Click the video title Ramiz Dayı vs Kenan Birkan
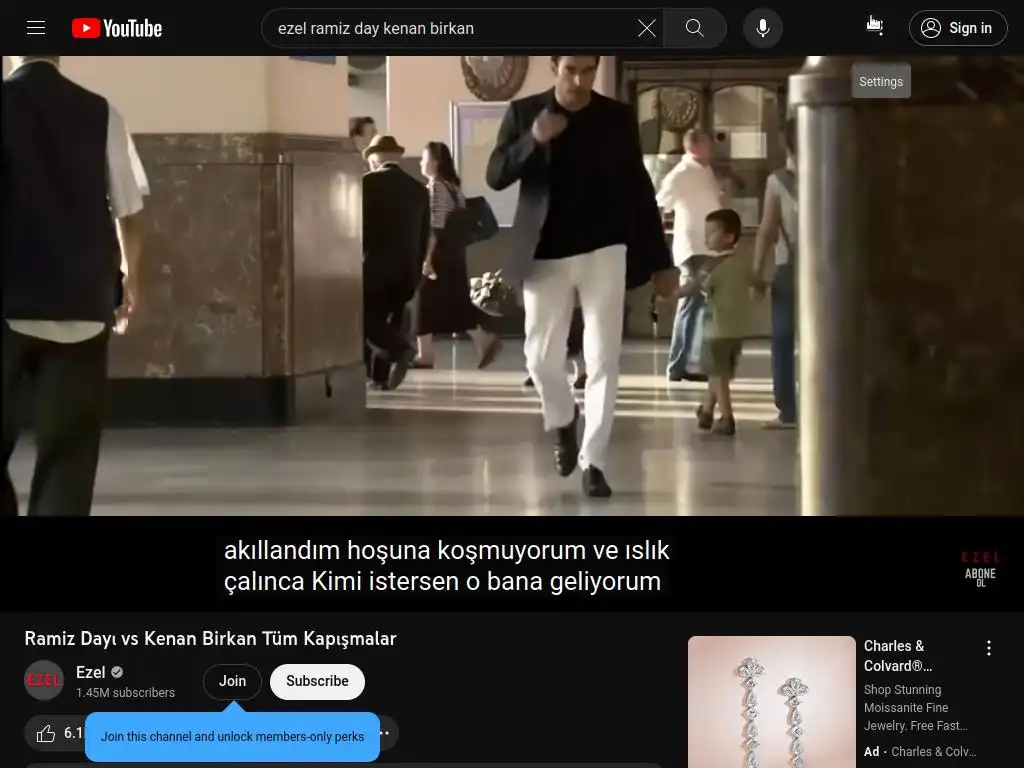Screen dimensions: 1024x768 point(210,638)
